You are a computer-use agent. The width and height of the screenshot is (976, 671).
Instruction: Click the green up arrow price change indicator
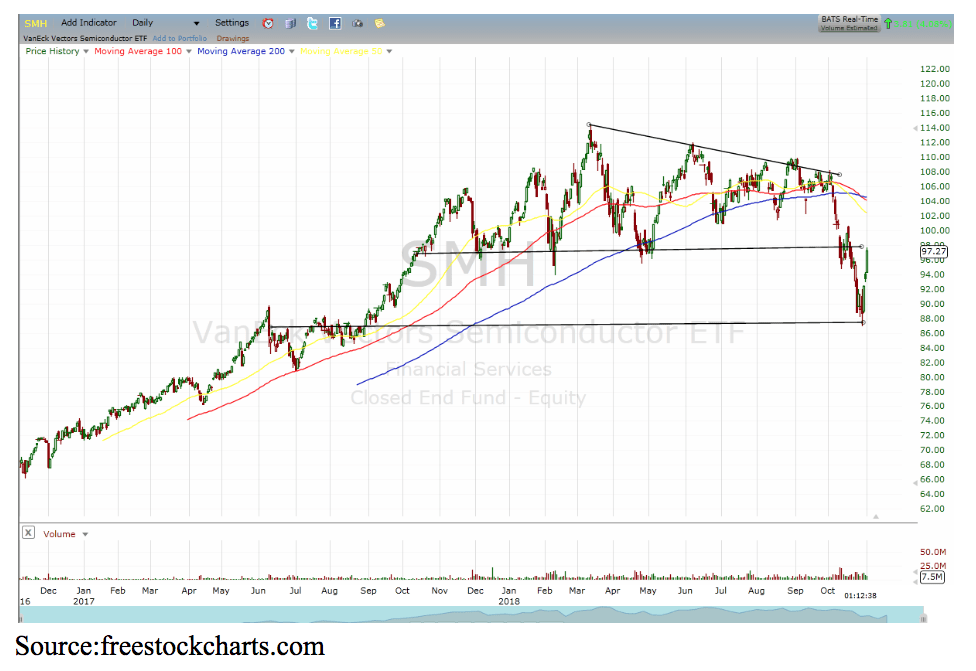(888, 24)
